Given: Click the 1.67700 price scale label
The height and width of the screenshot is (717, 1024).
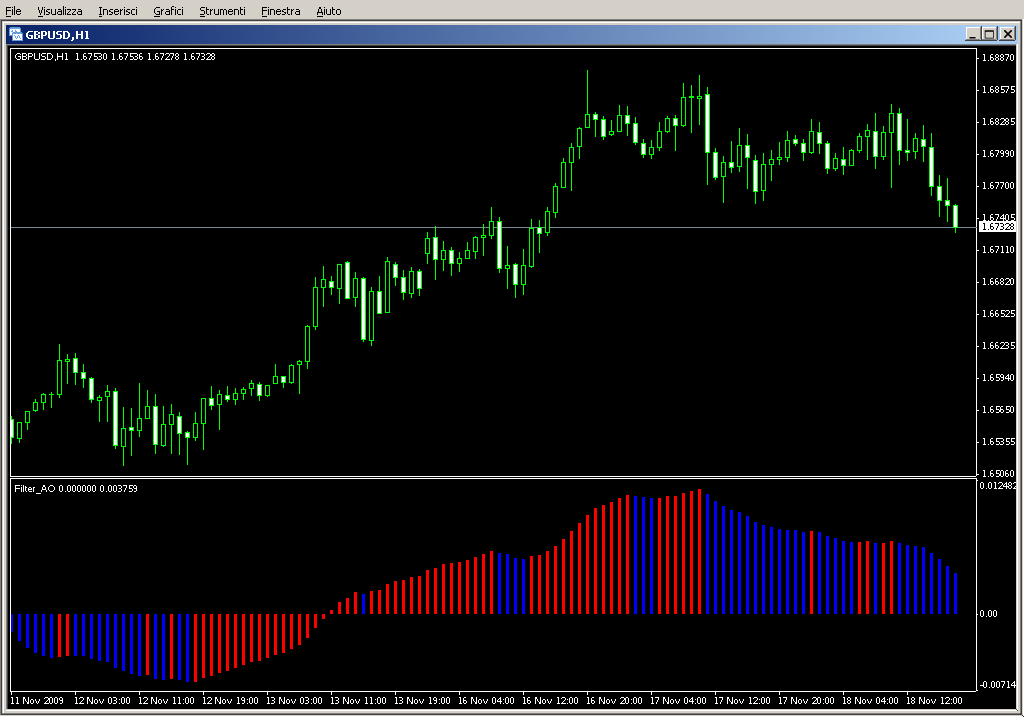Looking at the screenshot, I should tap(998, 185).
